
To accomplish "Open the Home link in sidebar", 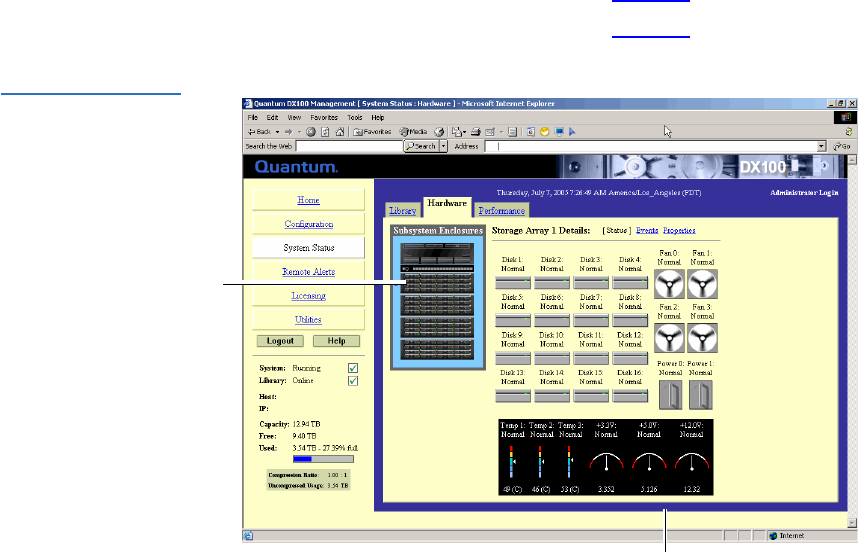I will (309, 200).
